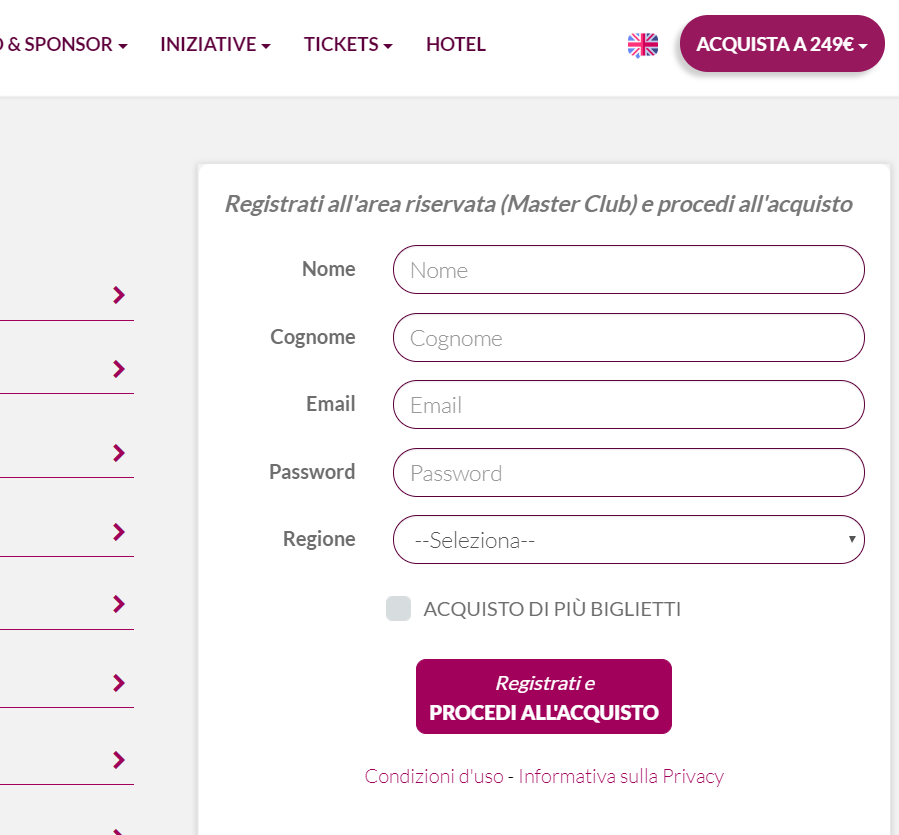
Task: Select the Email input field
Action: pos(628,405)
